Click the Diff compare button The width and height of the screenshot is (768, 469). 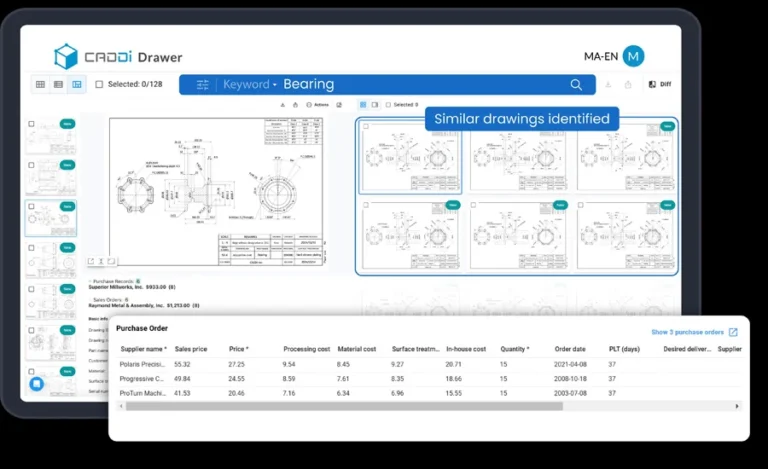pyautogui.click(x=660, y=84)
